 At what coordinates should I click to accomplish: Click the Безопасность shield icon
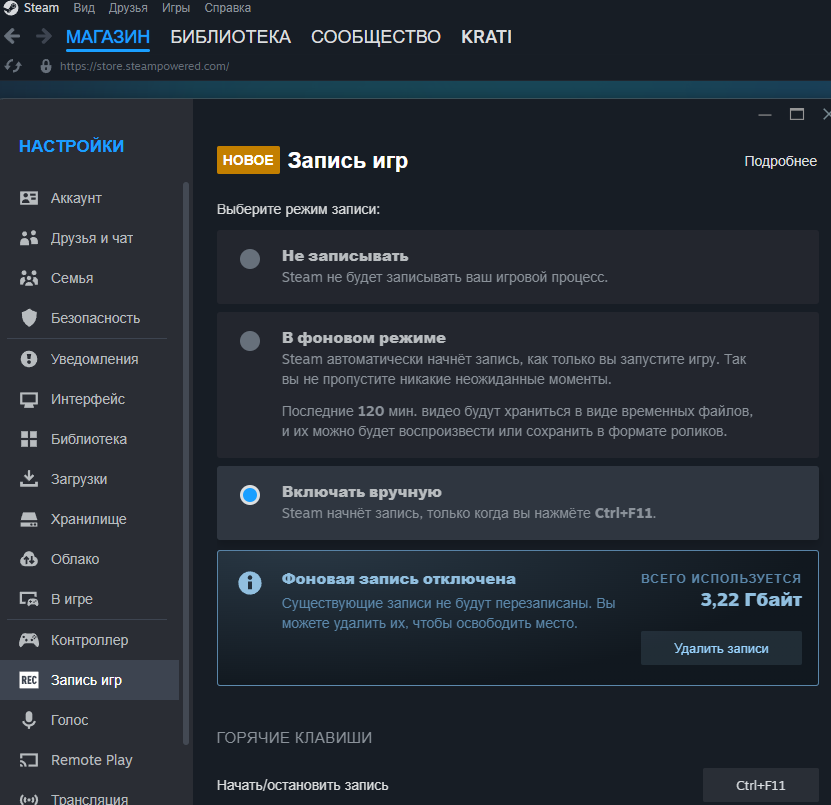(x=29, y=318)
